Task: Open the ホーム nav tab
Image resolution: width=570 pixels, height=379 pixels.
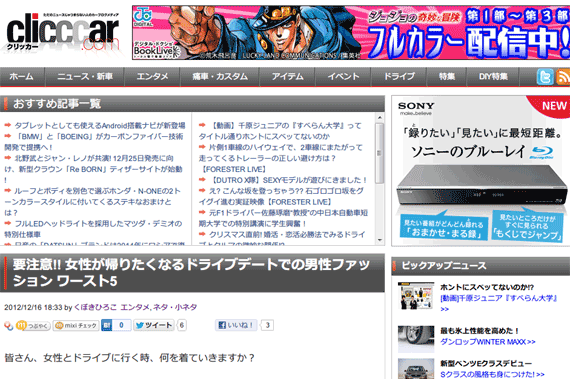Action: click(x=21, y=77)
